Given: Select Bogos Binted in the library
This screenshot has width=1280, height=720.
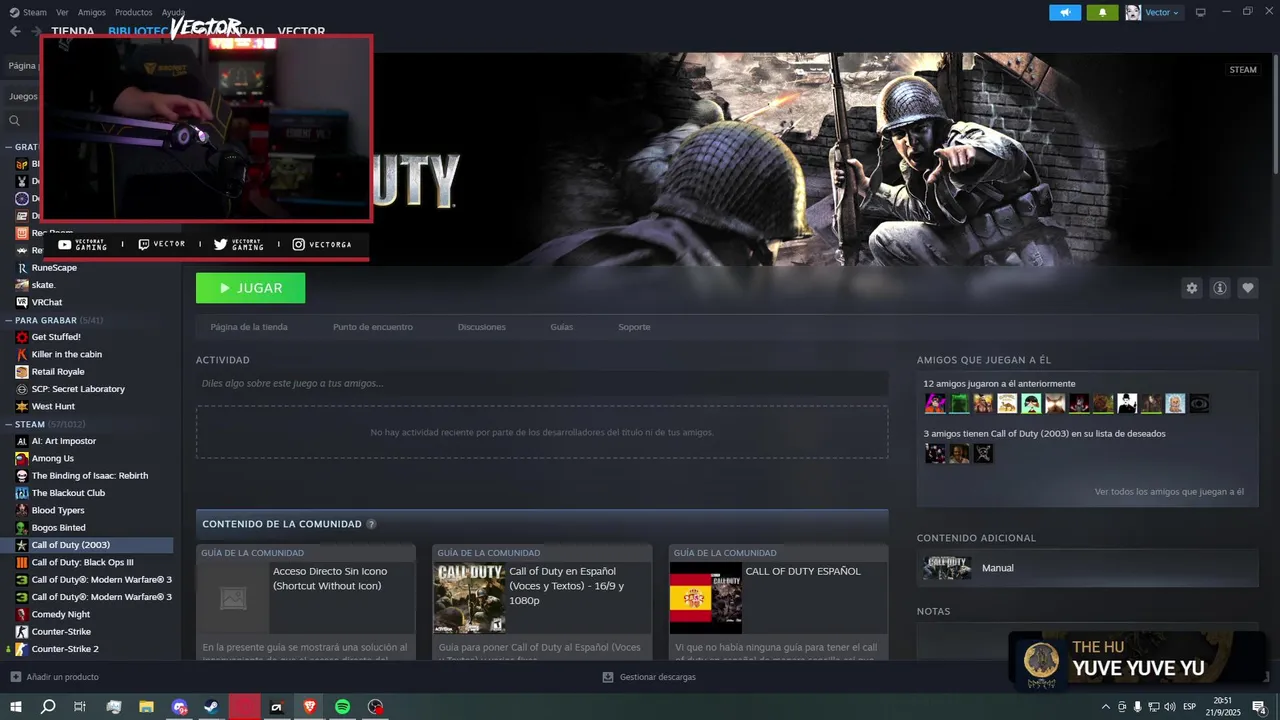Looking at the screenshot, I should (58, 528).
